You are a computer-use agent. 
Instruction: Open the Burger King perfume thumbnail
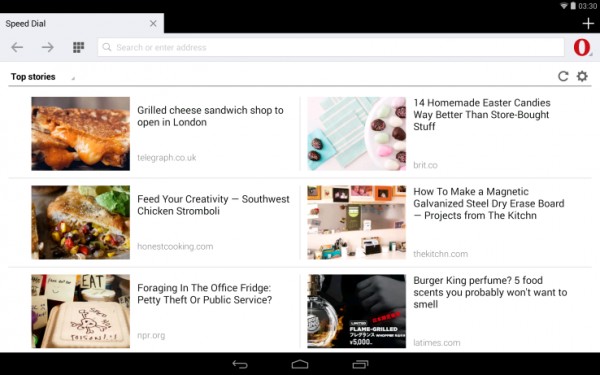click(356, 311)
